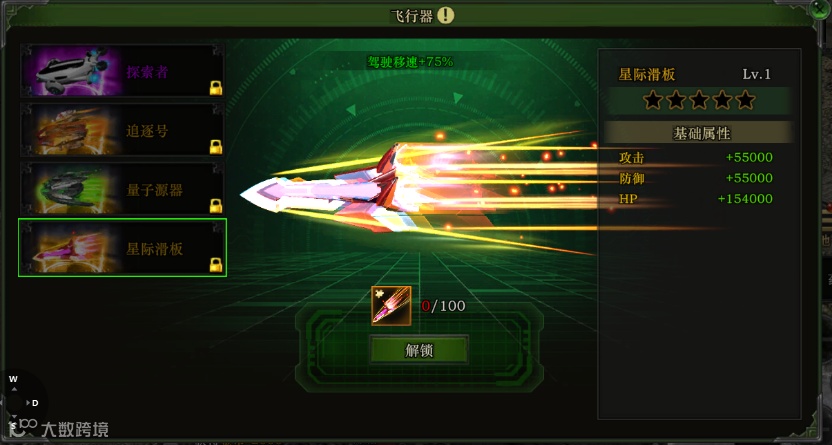Viewport: 832px width, 445px height.
Task: Click the lock icon on 量子源器
Action: point(215,206)
